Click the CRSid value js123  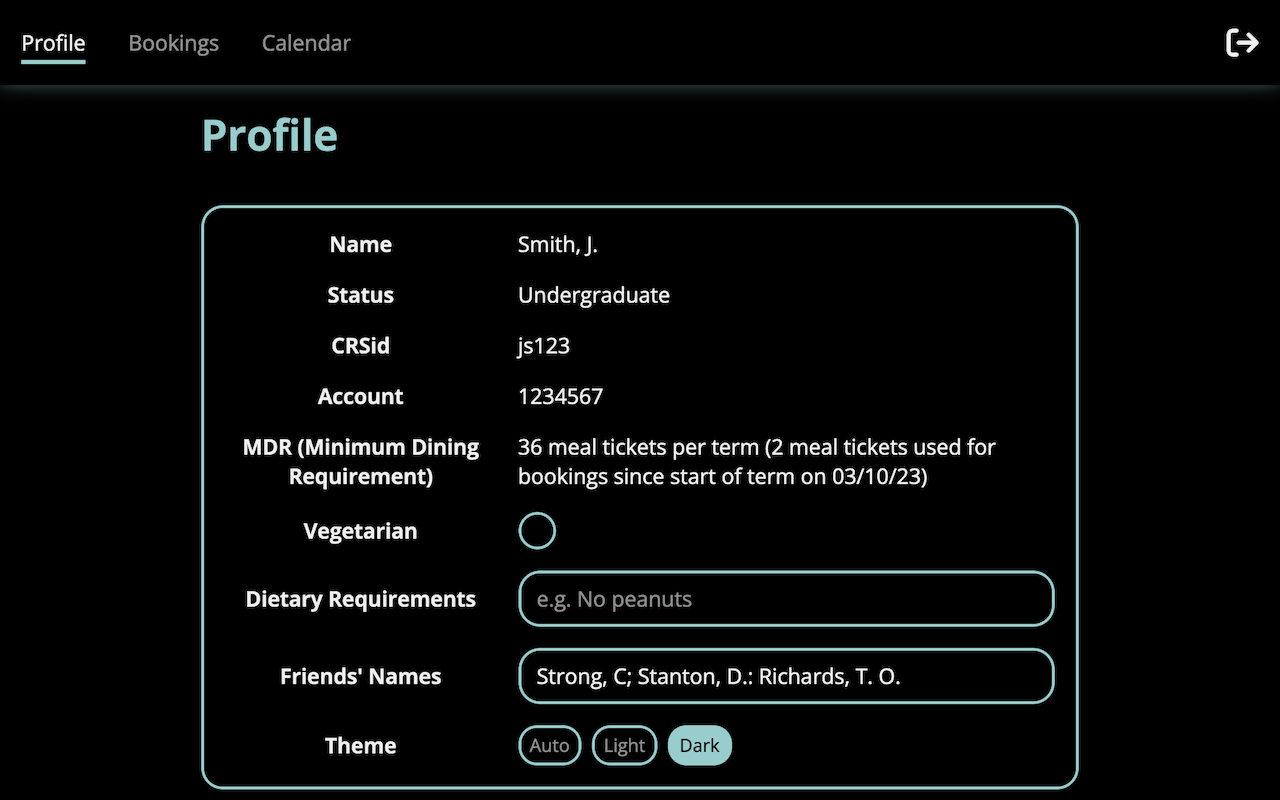[x=544, y=346]
